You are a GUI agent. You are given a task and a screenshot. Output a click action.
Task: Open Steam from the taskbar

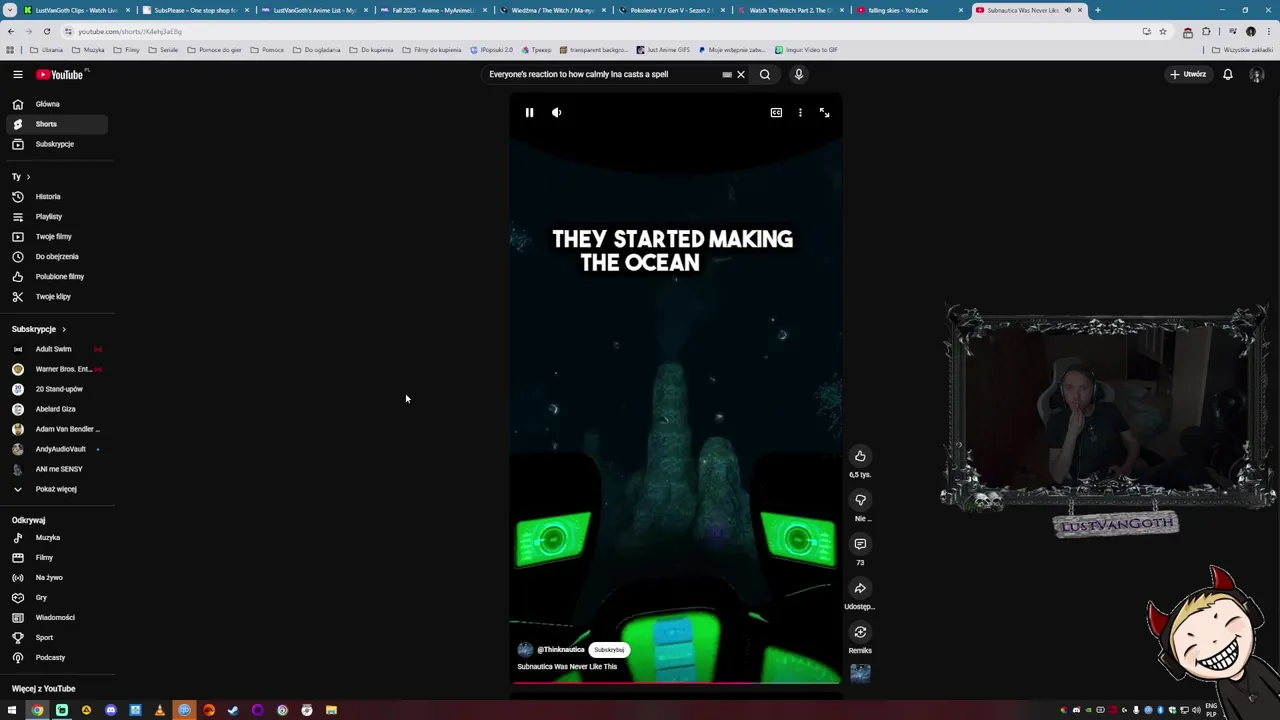pyautogui.click(x=233, y=710)
